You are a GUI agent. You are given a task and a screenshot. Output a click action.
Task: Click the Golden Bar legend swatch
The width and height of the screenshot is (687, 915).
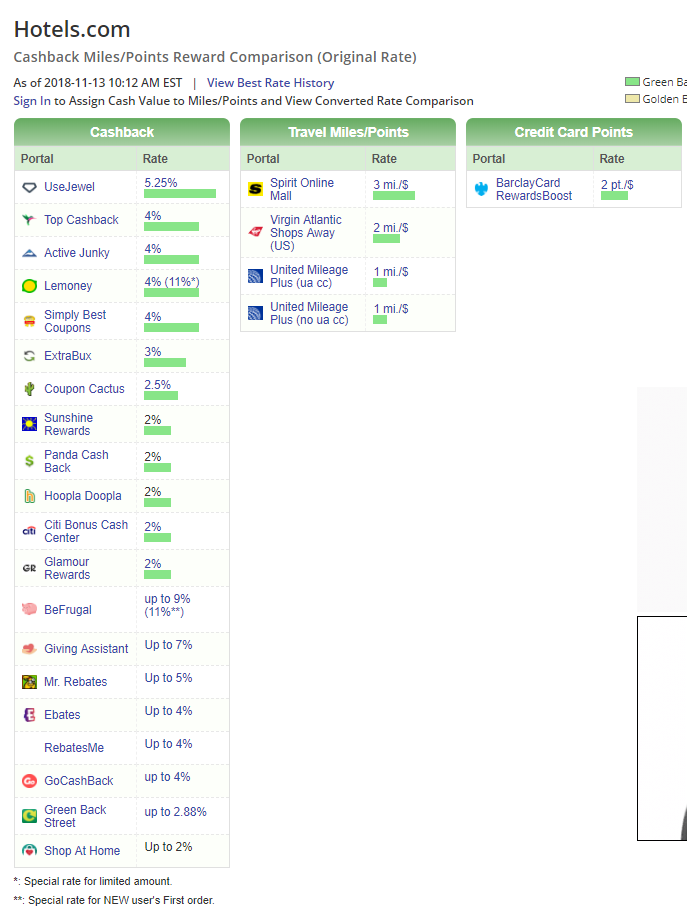pyautogui.click(x=632, y=99)
